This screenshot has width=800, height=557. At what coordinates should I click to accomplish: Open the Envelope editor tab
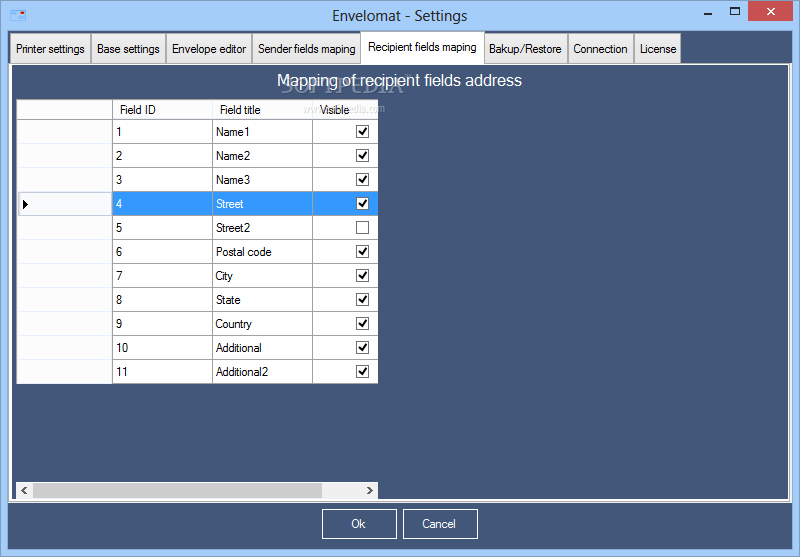coord(209,49)
